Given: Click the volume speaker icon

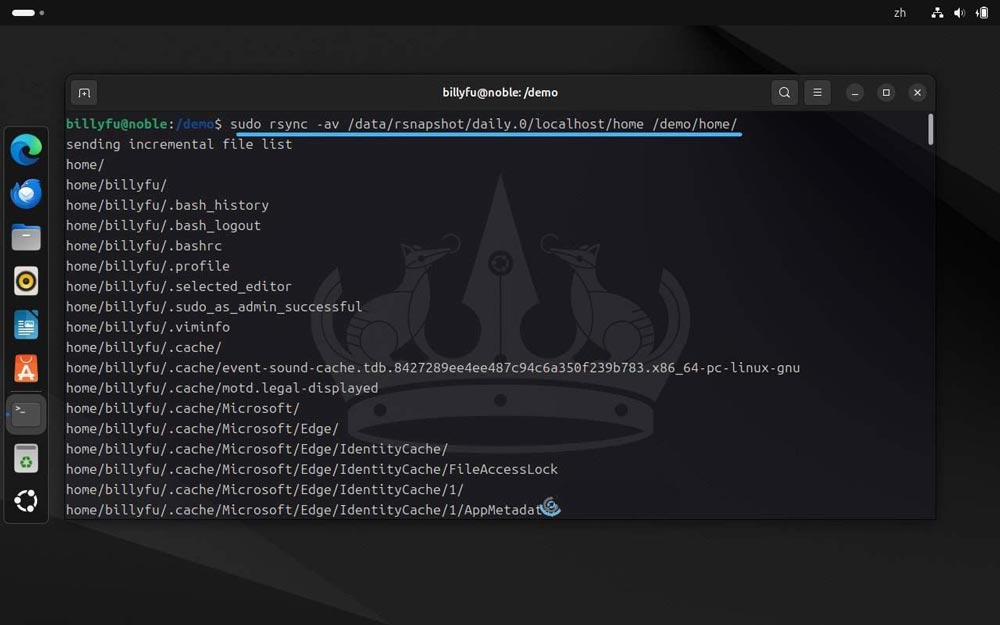Looking at the screenshot, I should tap(959, 13).
